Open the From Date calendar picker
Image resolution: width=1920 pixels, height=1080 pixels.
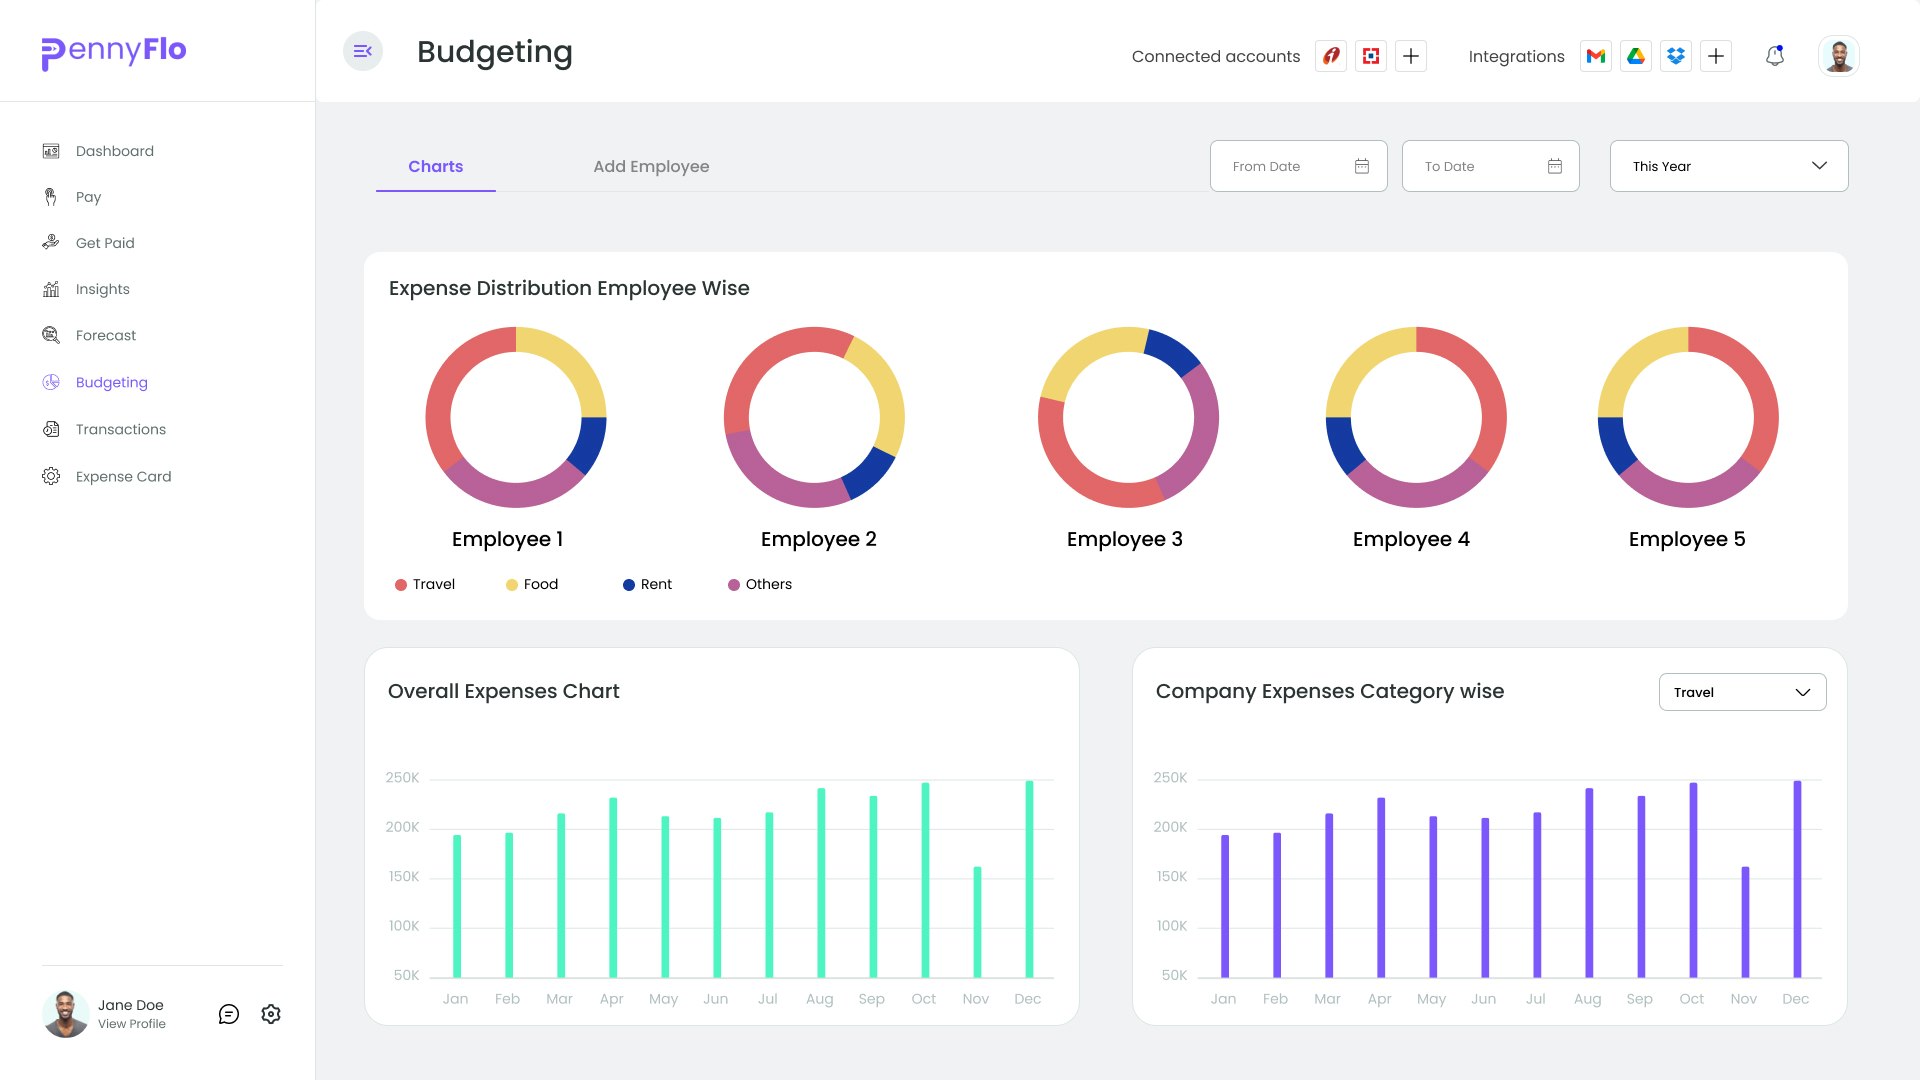click(x=1362, y=166)
